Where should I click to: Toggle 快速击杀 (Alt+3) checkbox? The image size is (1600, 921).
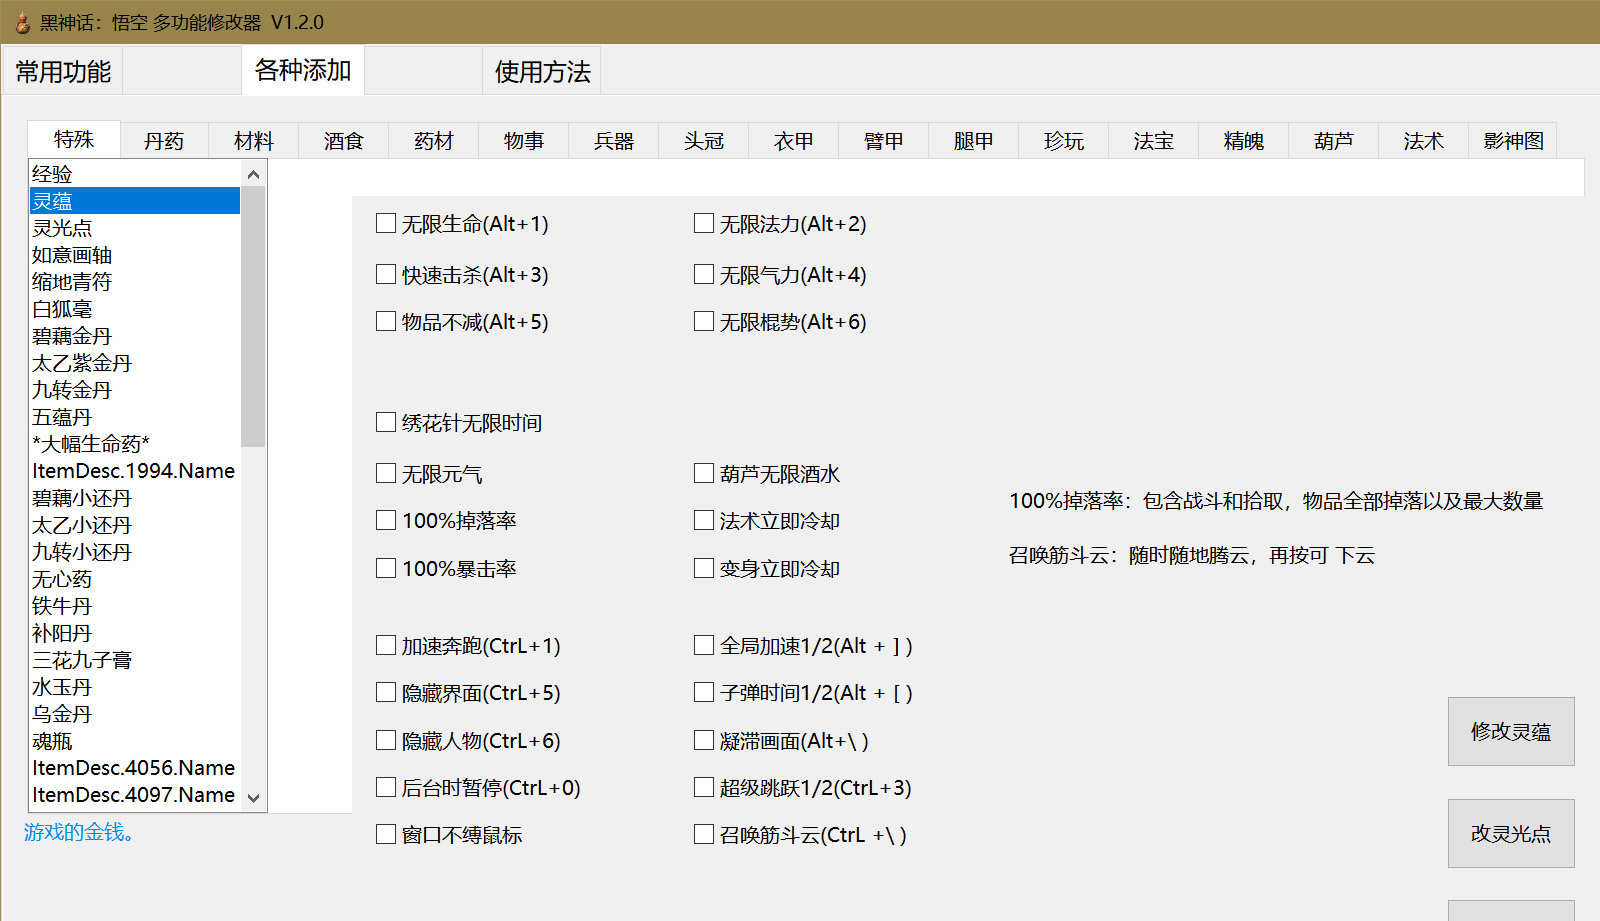coord(386,274)
